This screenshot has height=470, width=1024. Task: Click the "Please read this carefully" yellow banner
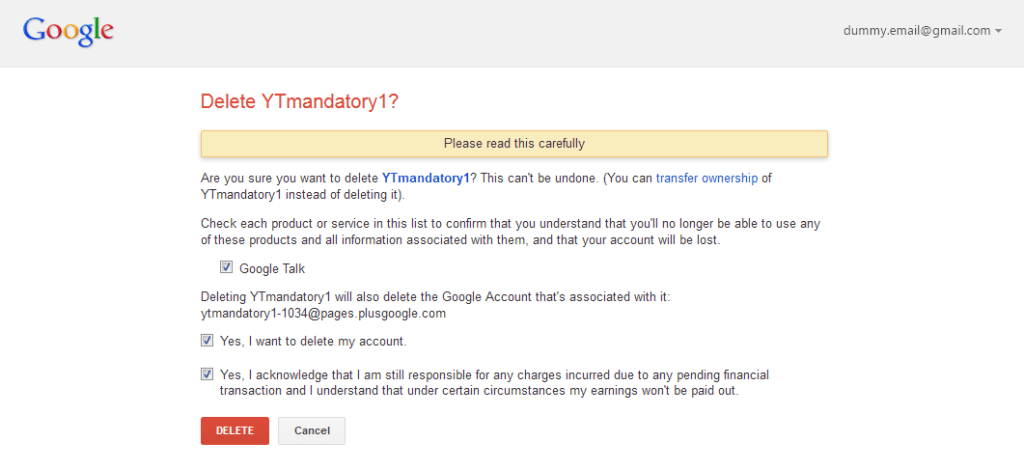(x=514, y=144)
